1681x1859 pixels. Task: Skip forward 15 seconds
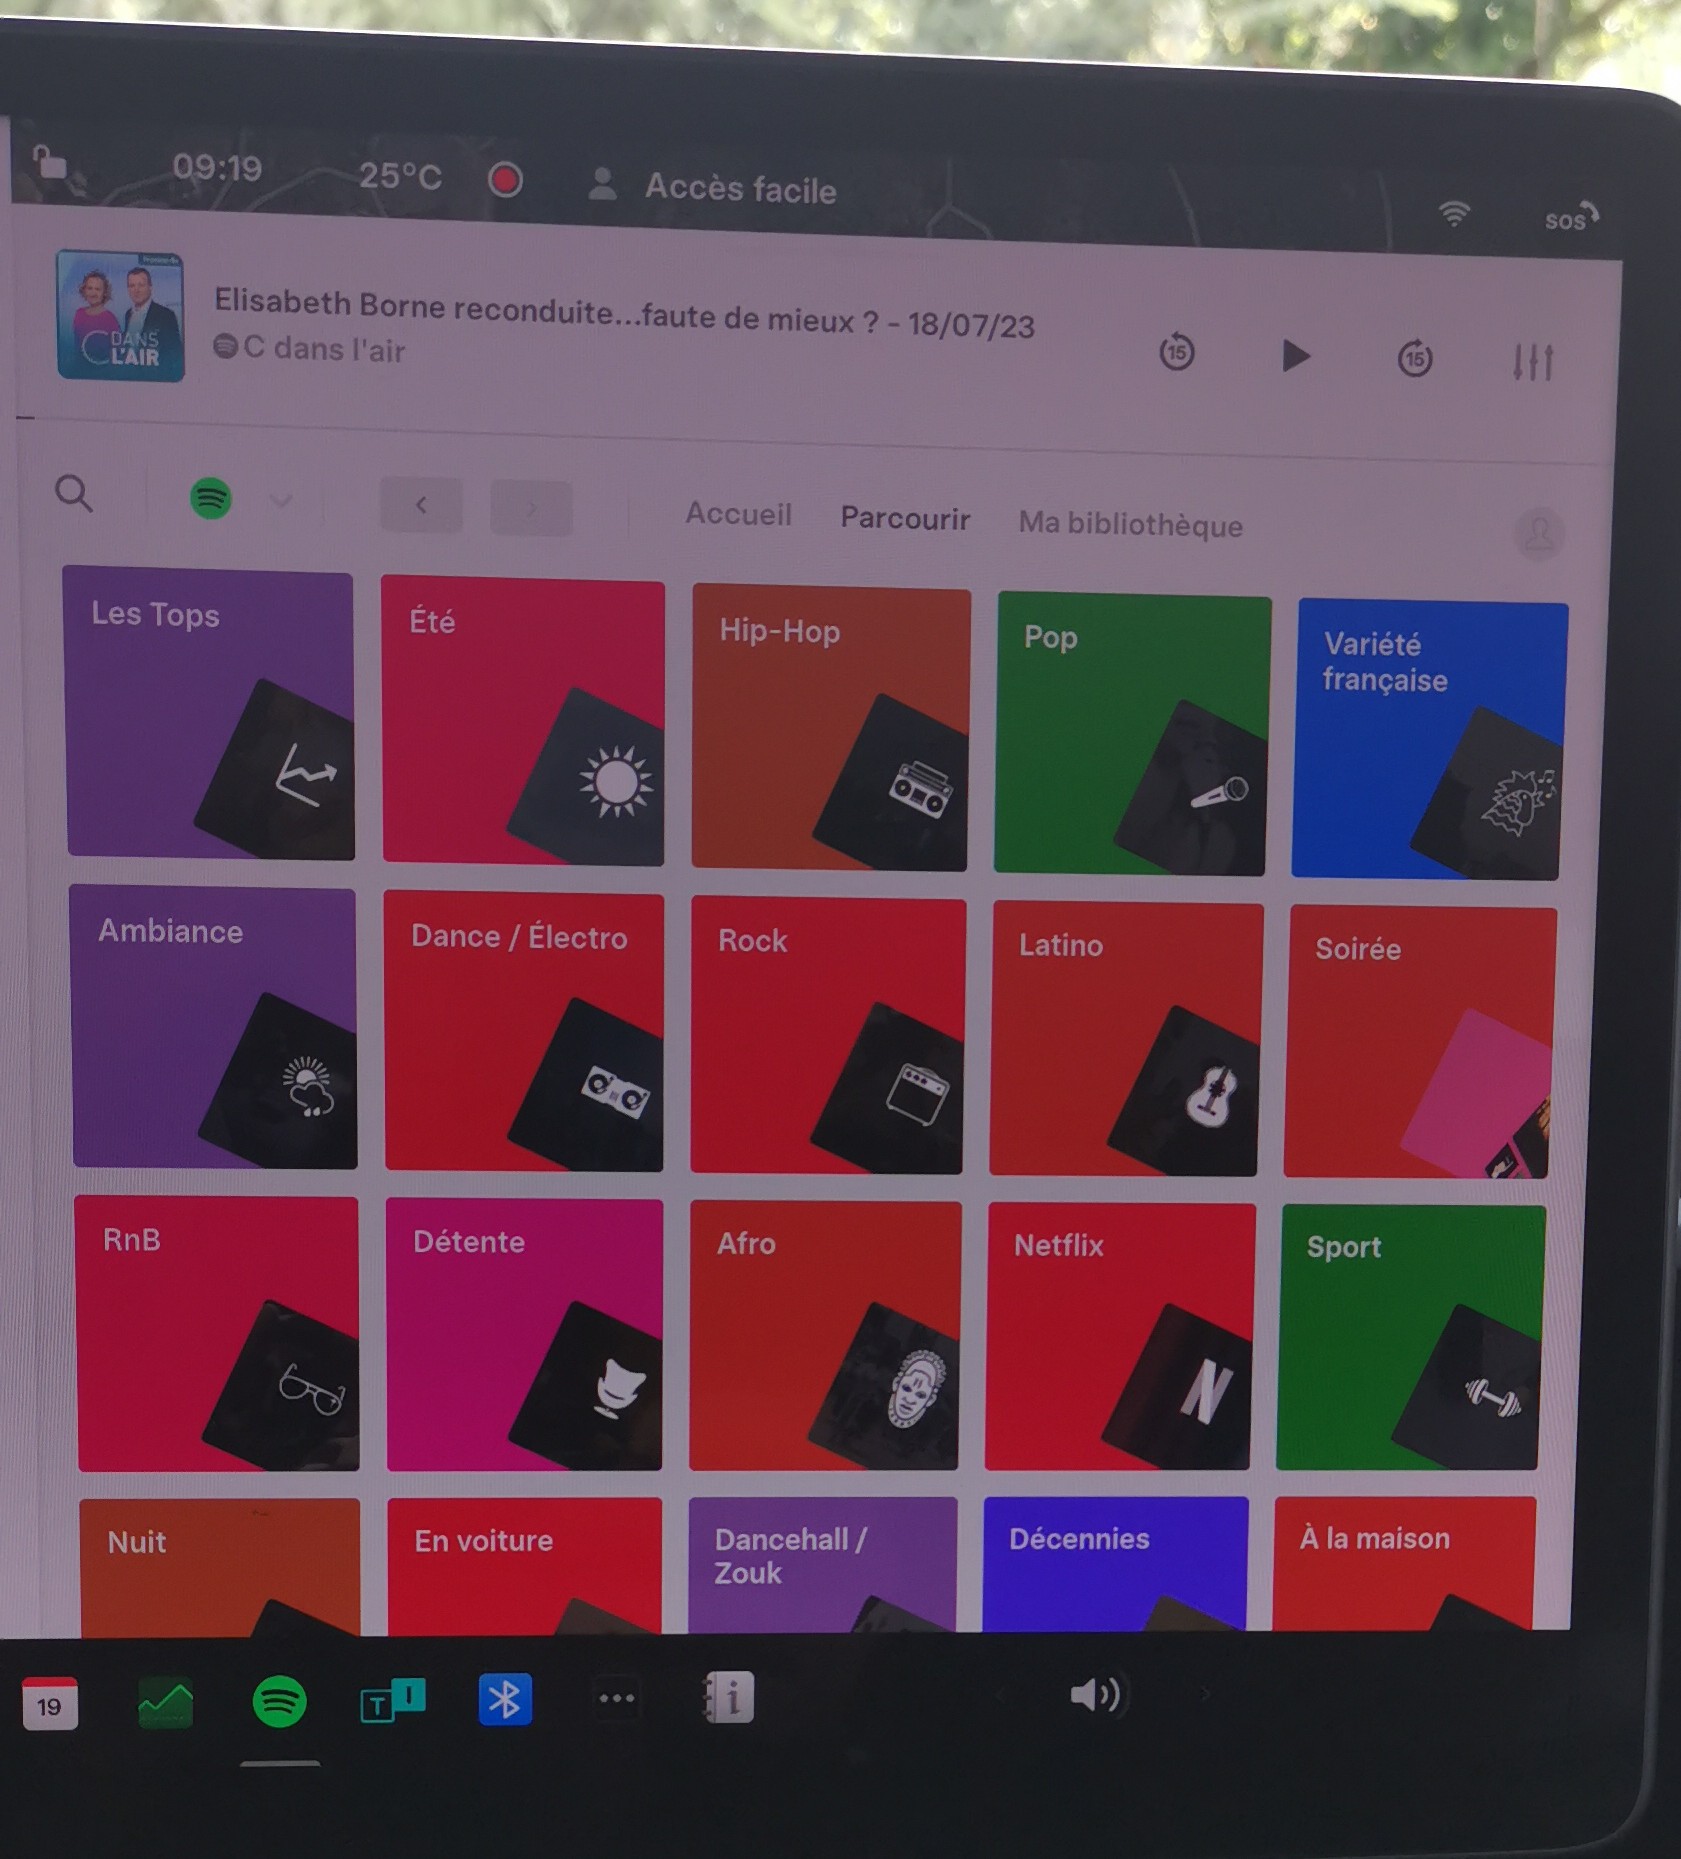(1415, 358)
